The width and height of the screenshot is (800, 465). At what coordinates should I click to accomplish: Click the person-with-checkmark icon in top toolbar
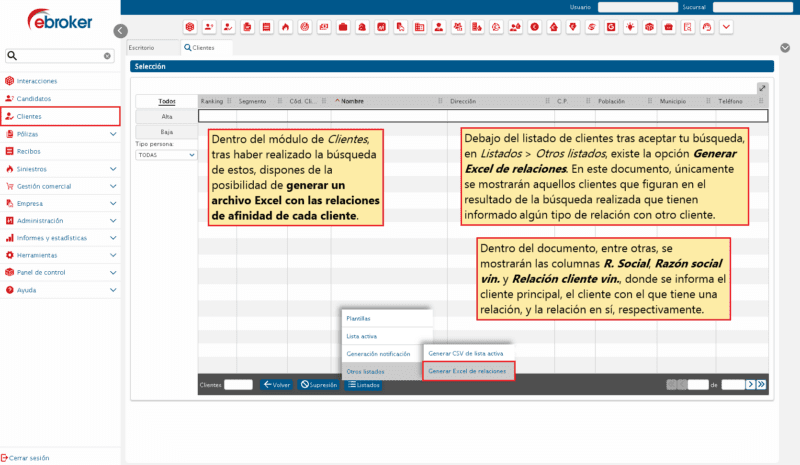(x=228, y=27)
